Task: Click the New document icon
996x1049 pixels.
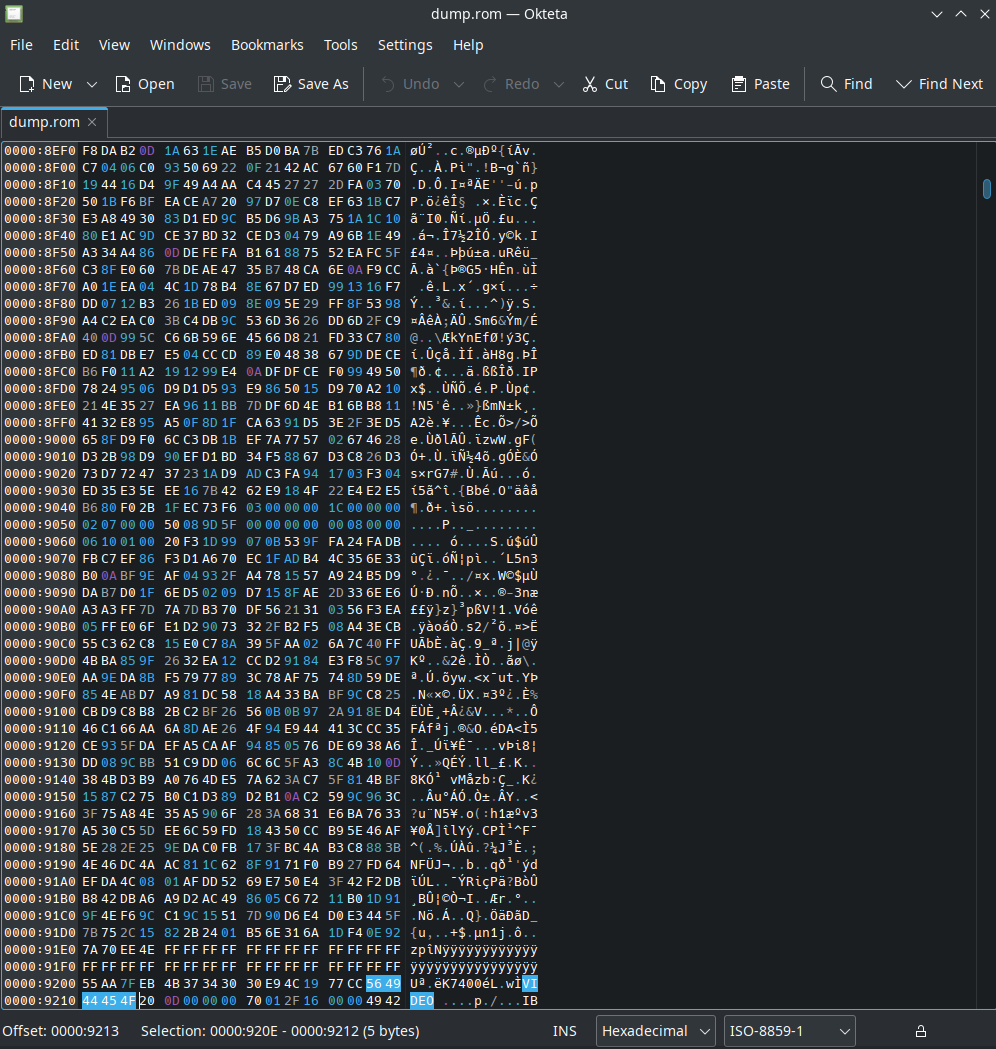Action: pos(27,84)
